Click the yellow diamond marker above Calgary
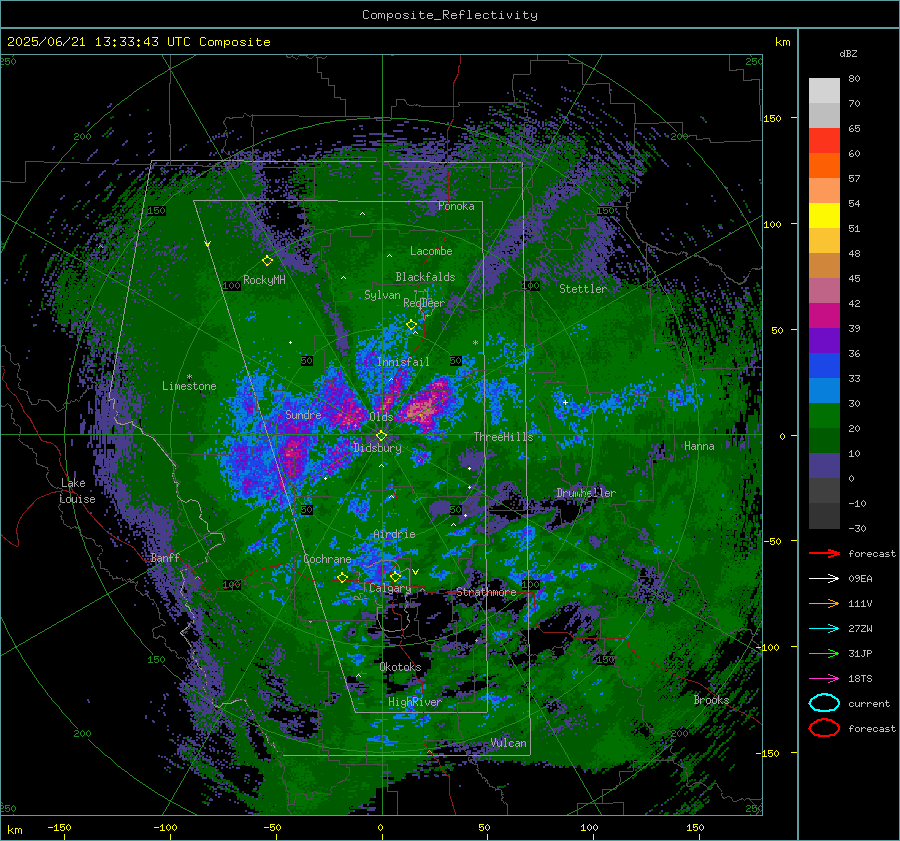The height and width of the screenshot is (841, 900). pyautogui.click(x=395, y=576)
